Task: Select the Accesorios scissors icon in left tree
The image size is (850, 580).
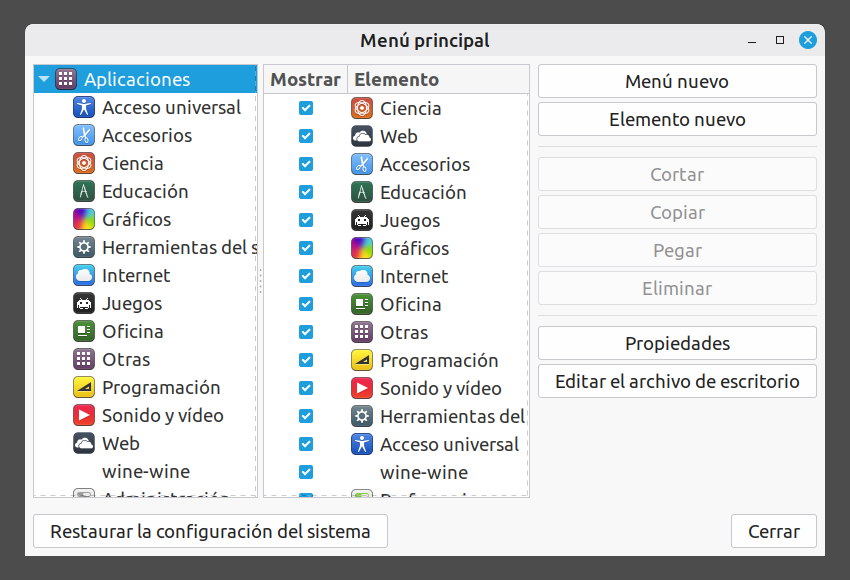Action: pyautogui.click(x=84, y=136)
